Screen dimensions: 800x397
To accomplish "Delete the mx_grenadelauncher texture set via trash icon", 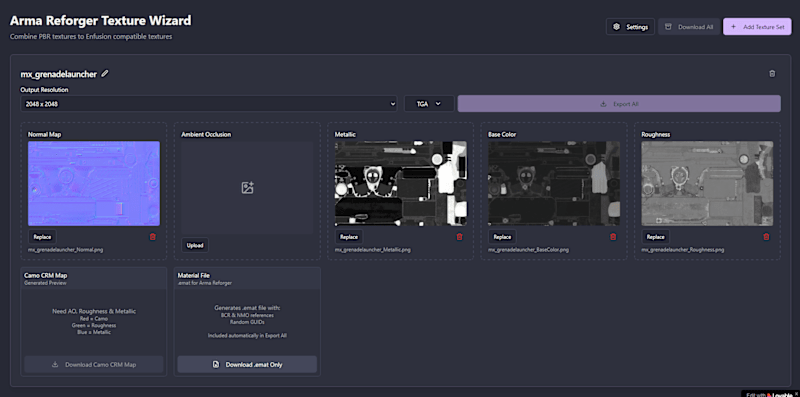I will (x=772, y=73).
